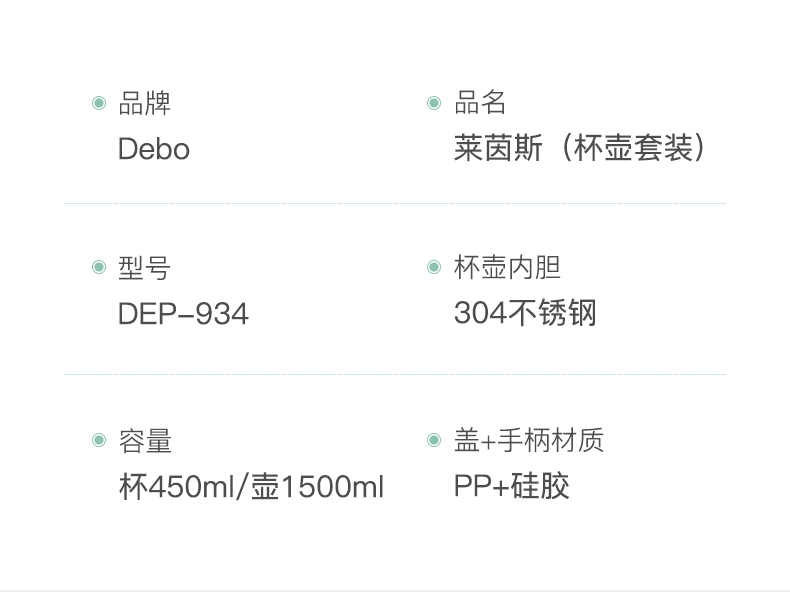Screen dimensions: 790x592
Task: Click the model number DEP-934
Action: (183, 314)
